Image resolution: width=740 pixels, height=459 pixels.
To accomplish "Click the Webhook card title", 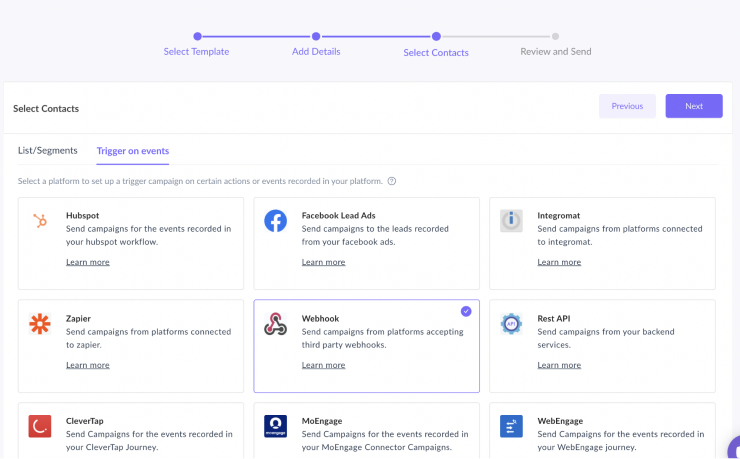I will click(320, 318).
